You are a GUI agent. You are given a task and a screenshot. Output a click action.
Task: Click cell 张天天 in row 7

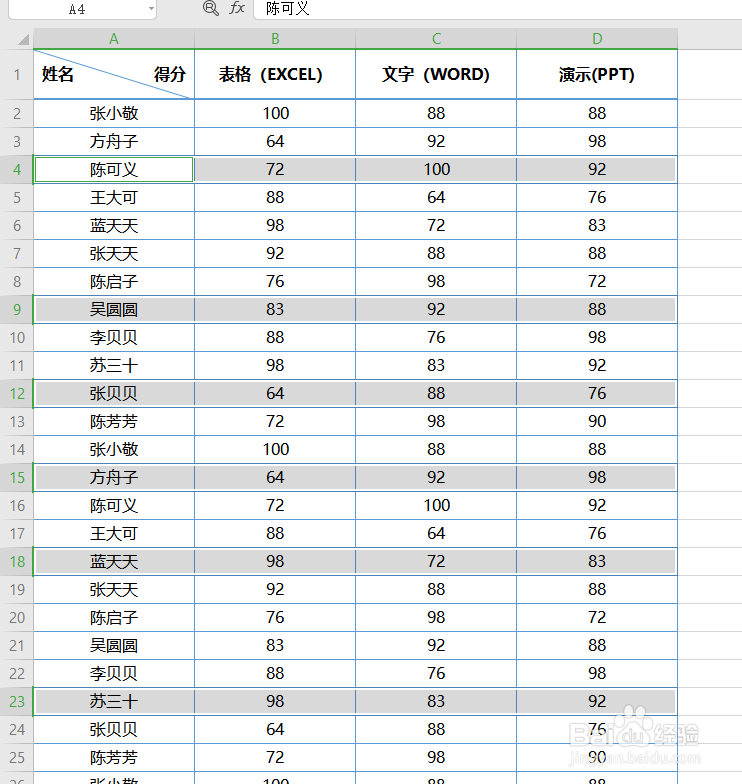click(114, 254)
